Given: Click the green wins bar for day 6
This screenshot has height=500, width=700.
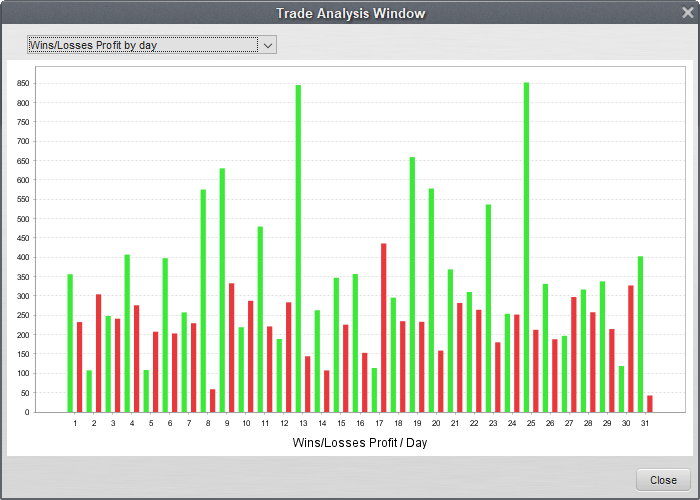Looking at the screenshot, I should (x=165, y=335).
